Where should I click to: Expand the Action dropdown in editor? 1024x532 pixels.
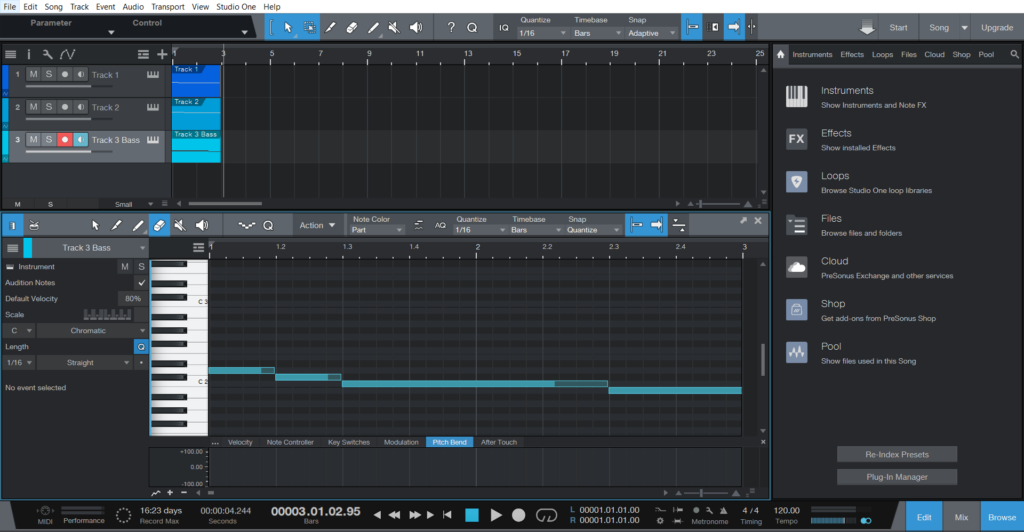point(317,225)
